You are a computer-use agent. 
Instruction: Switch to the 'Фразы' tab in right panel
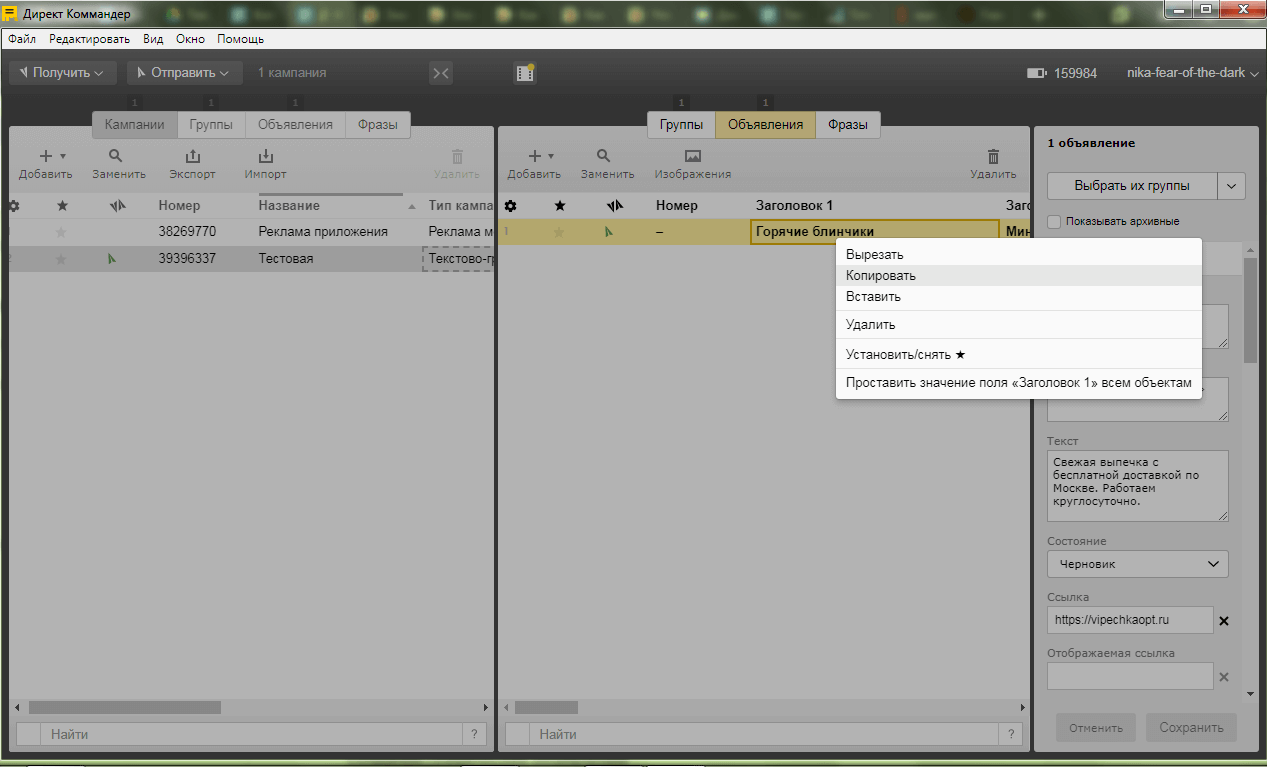[x=847, y=125]
